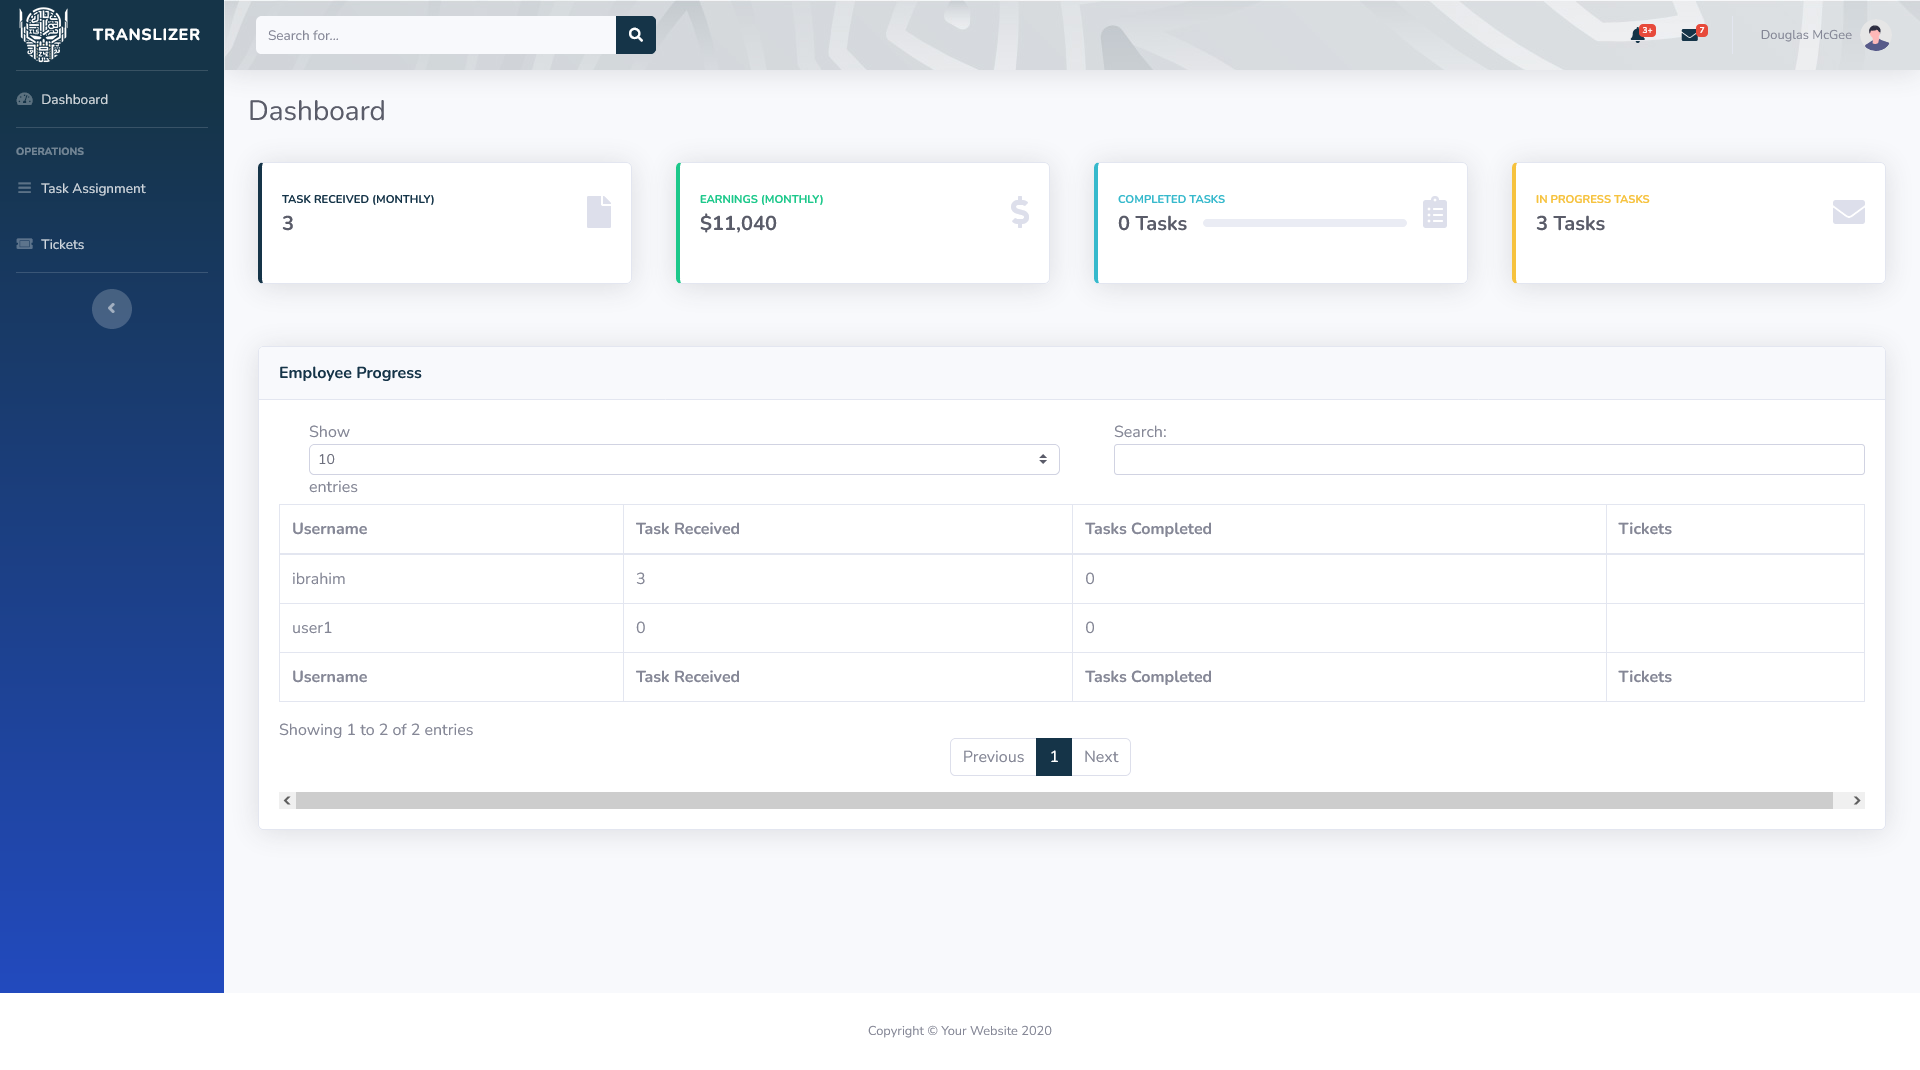Click the Translizer logo icon
Viewport: 1920px width, 1070px height.
pyautogui.click(x=43, y=35)
